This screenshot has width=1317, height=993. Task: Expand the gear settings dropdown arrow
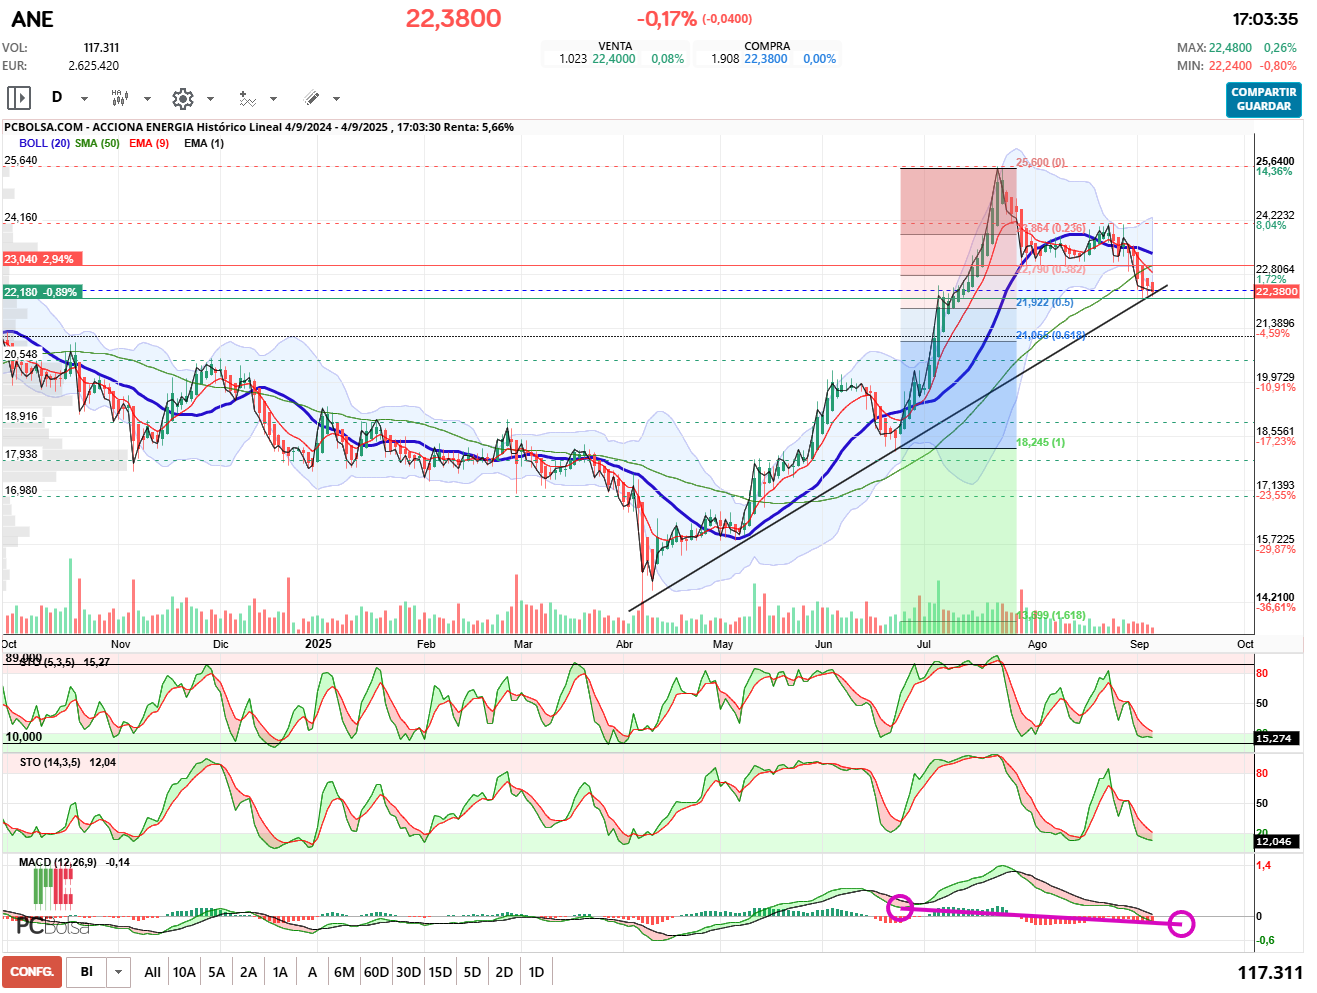[x=210, y=99]
